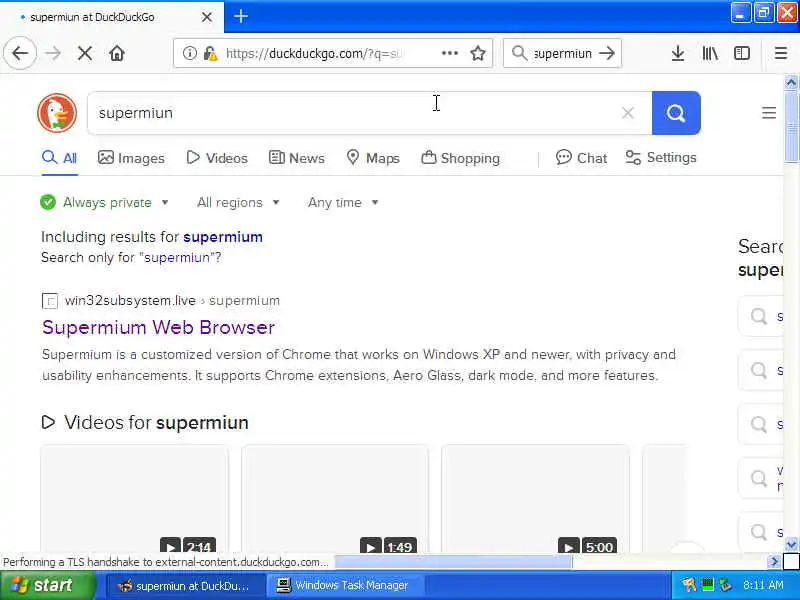This screenshot has width=800, height=600.
Task: Click the green CPU usage tray icon
Action: point(707,585)
